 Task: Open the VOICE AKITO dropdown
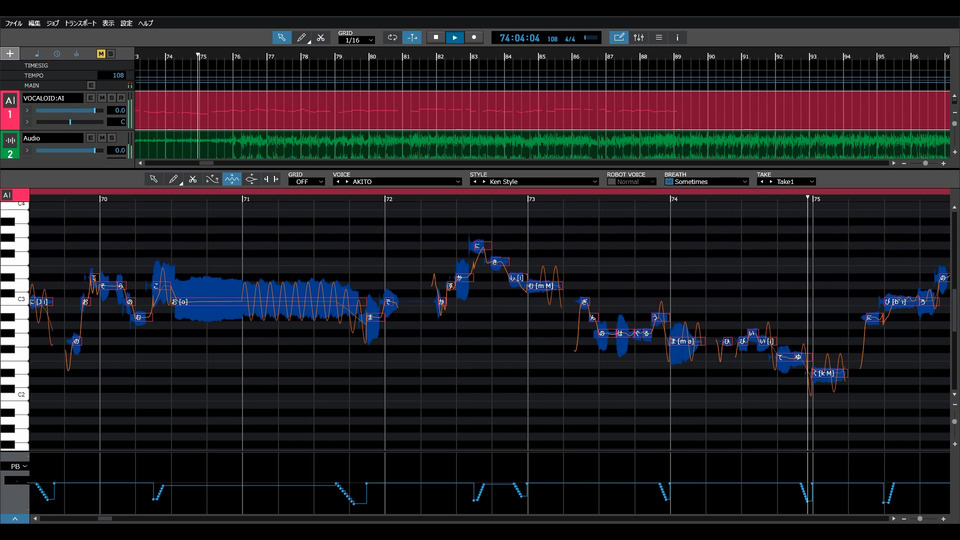pyautogui.click(x=397, y=182)
